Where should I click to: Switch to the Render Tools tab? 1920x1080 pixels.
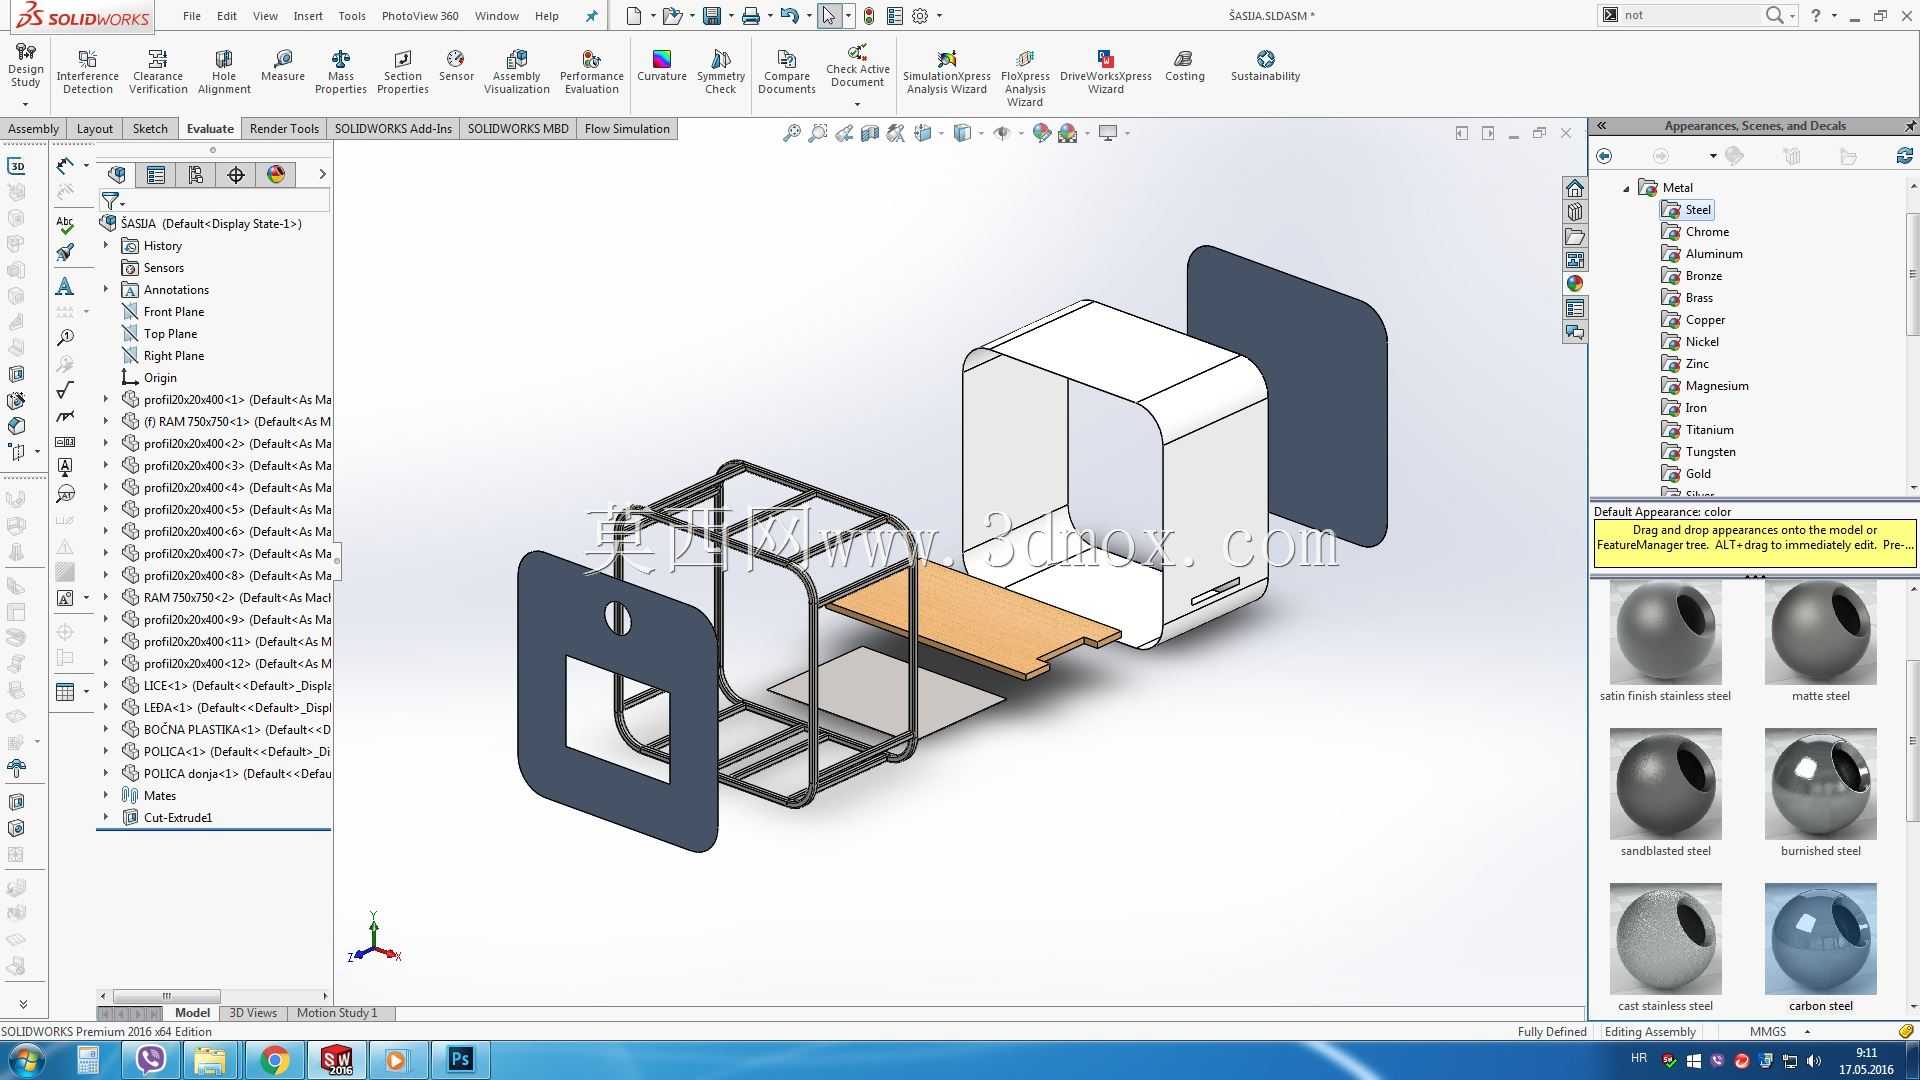(x=284, y=128)
